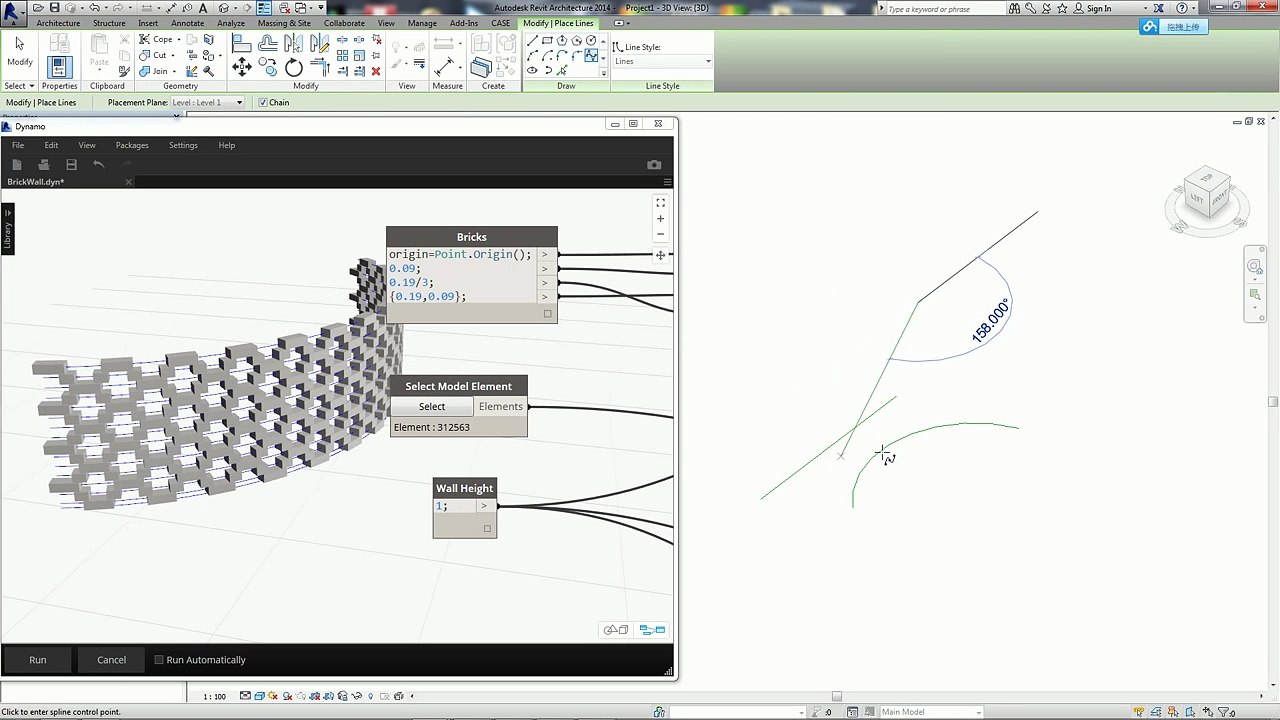The height and width of the screenshot is (720, 1280).
Task: Toggle Bricks node preview checkbox
Action: coord(547,314)
